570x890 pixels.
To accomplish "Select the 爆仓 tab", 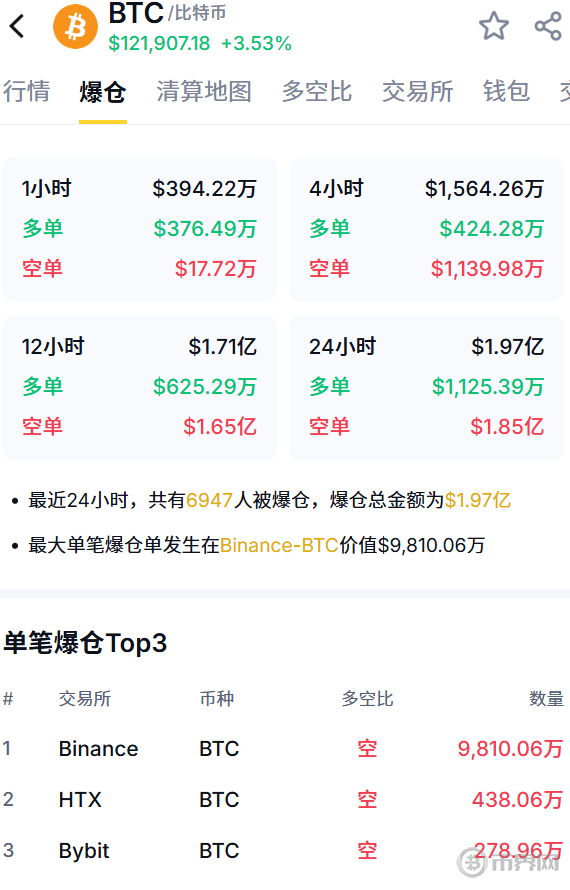I will pyautogui.click(x=103, y=91).
